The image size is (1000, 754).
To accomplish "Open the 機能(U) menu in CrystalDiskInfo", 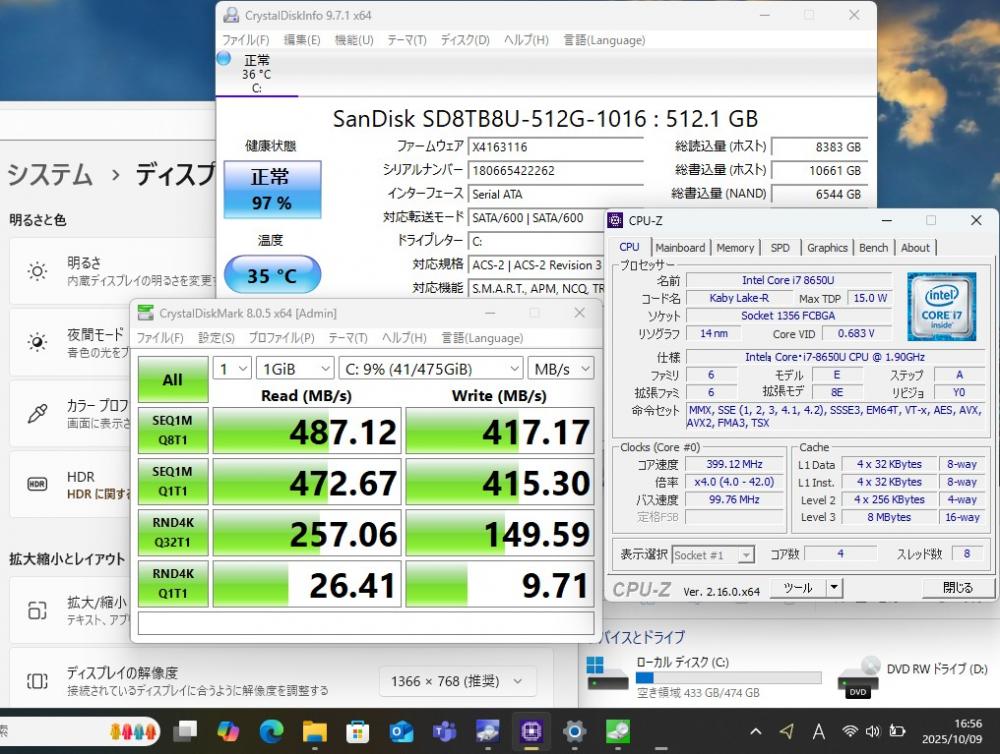I will (353, 40).
